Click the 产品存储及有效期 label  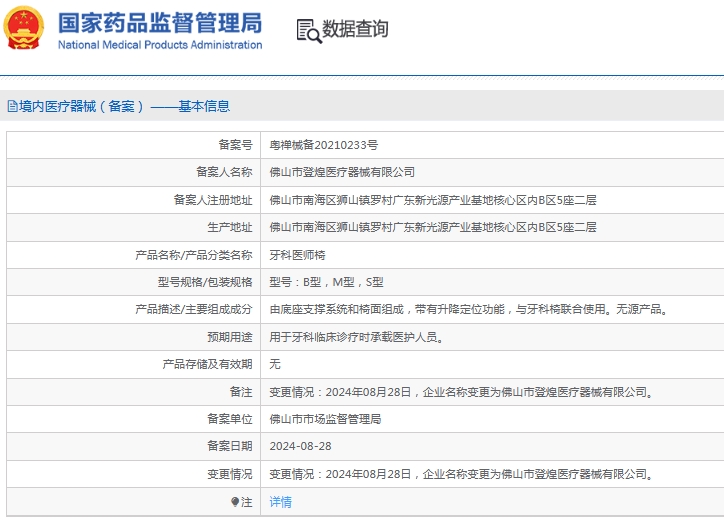point(207,364)
